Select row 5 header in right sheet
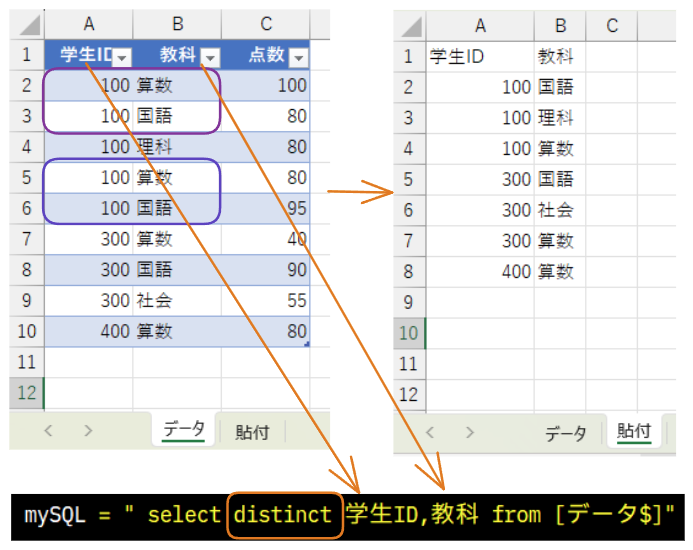 (x=409, y=180)
